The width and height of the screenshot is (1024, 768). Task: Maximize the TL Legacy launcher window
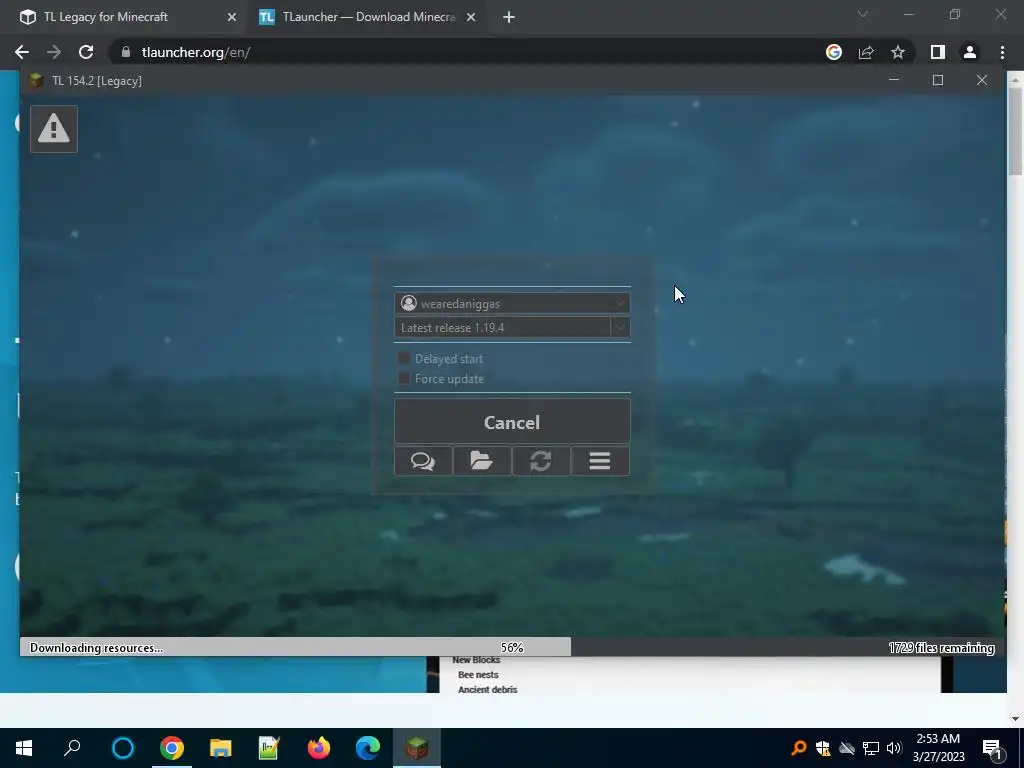[938, 80]
